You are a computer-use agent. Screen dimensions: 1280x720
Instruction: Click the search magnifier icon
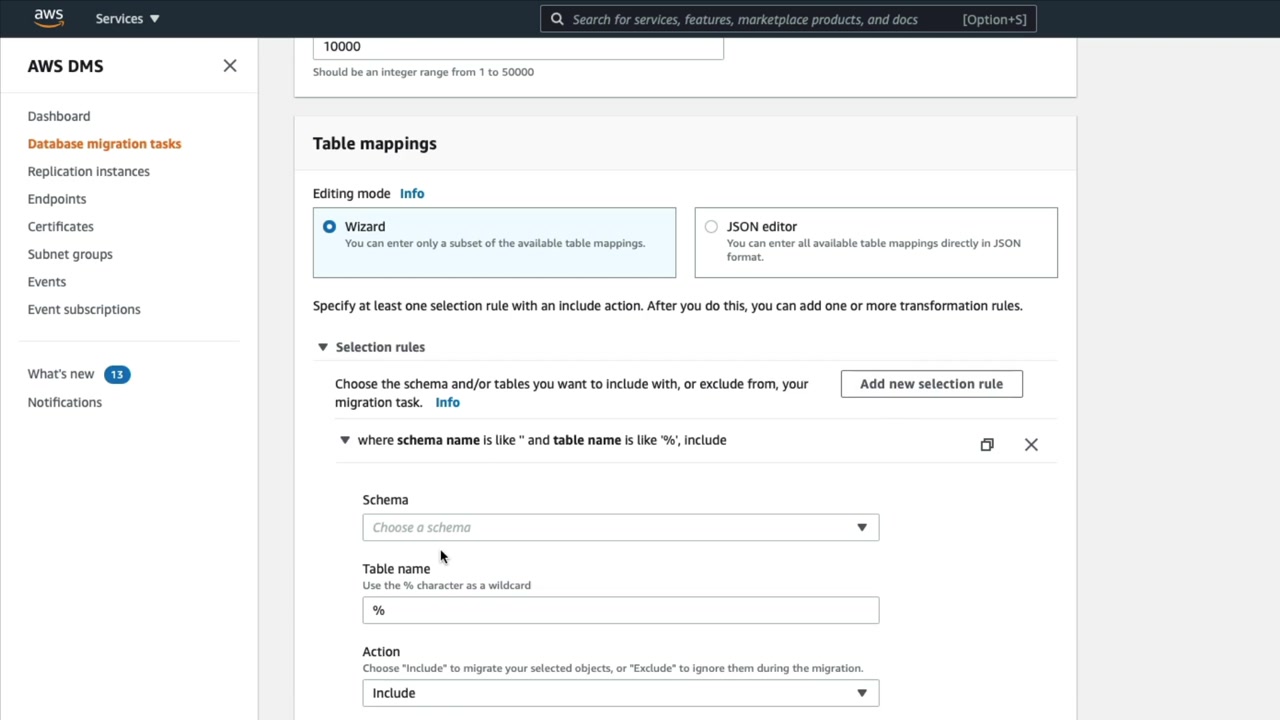[557, 19]
